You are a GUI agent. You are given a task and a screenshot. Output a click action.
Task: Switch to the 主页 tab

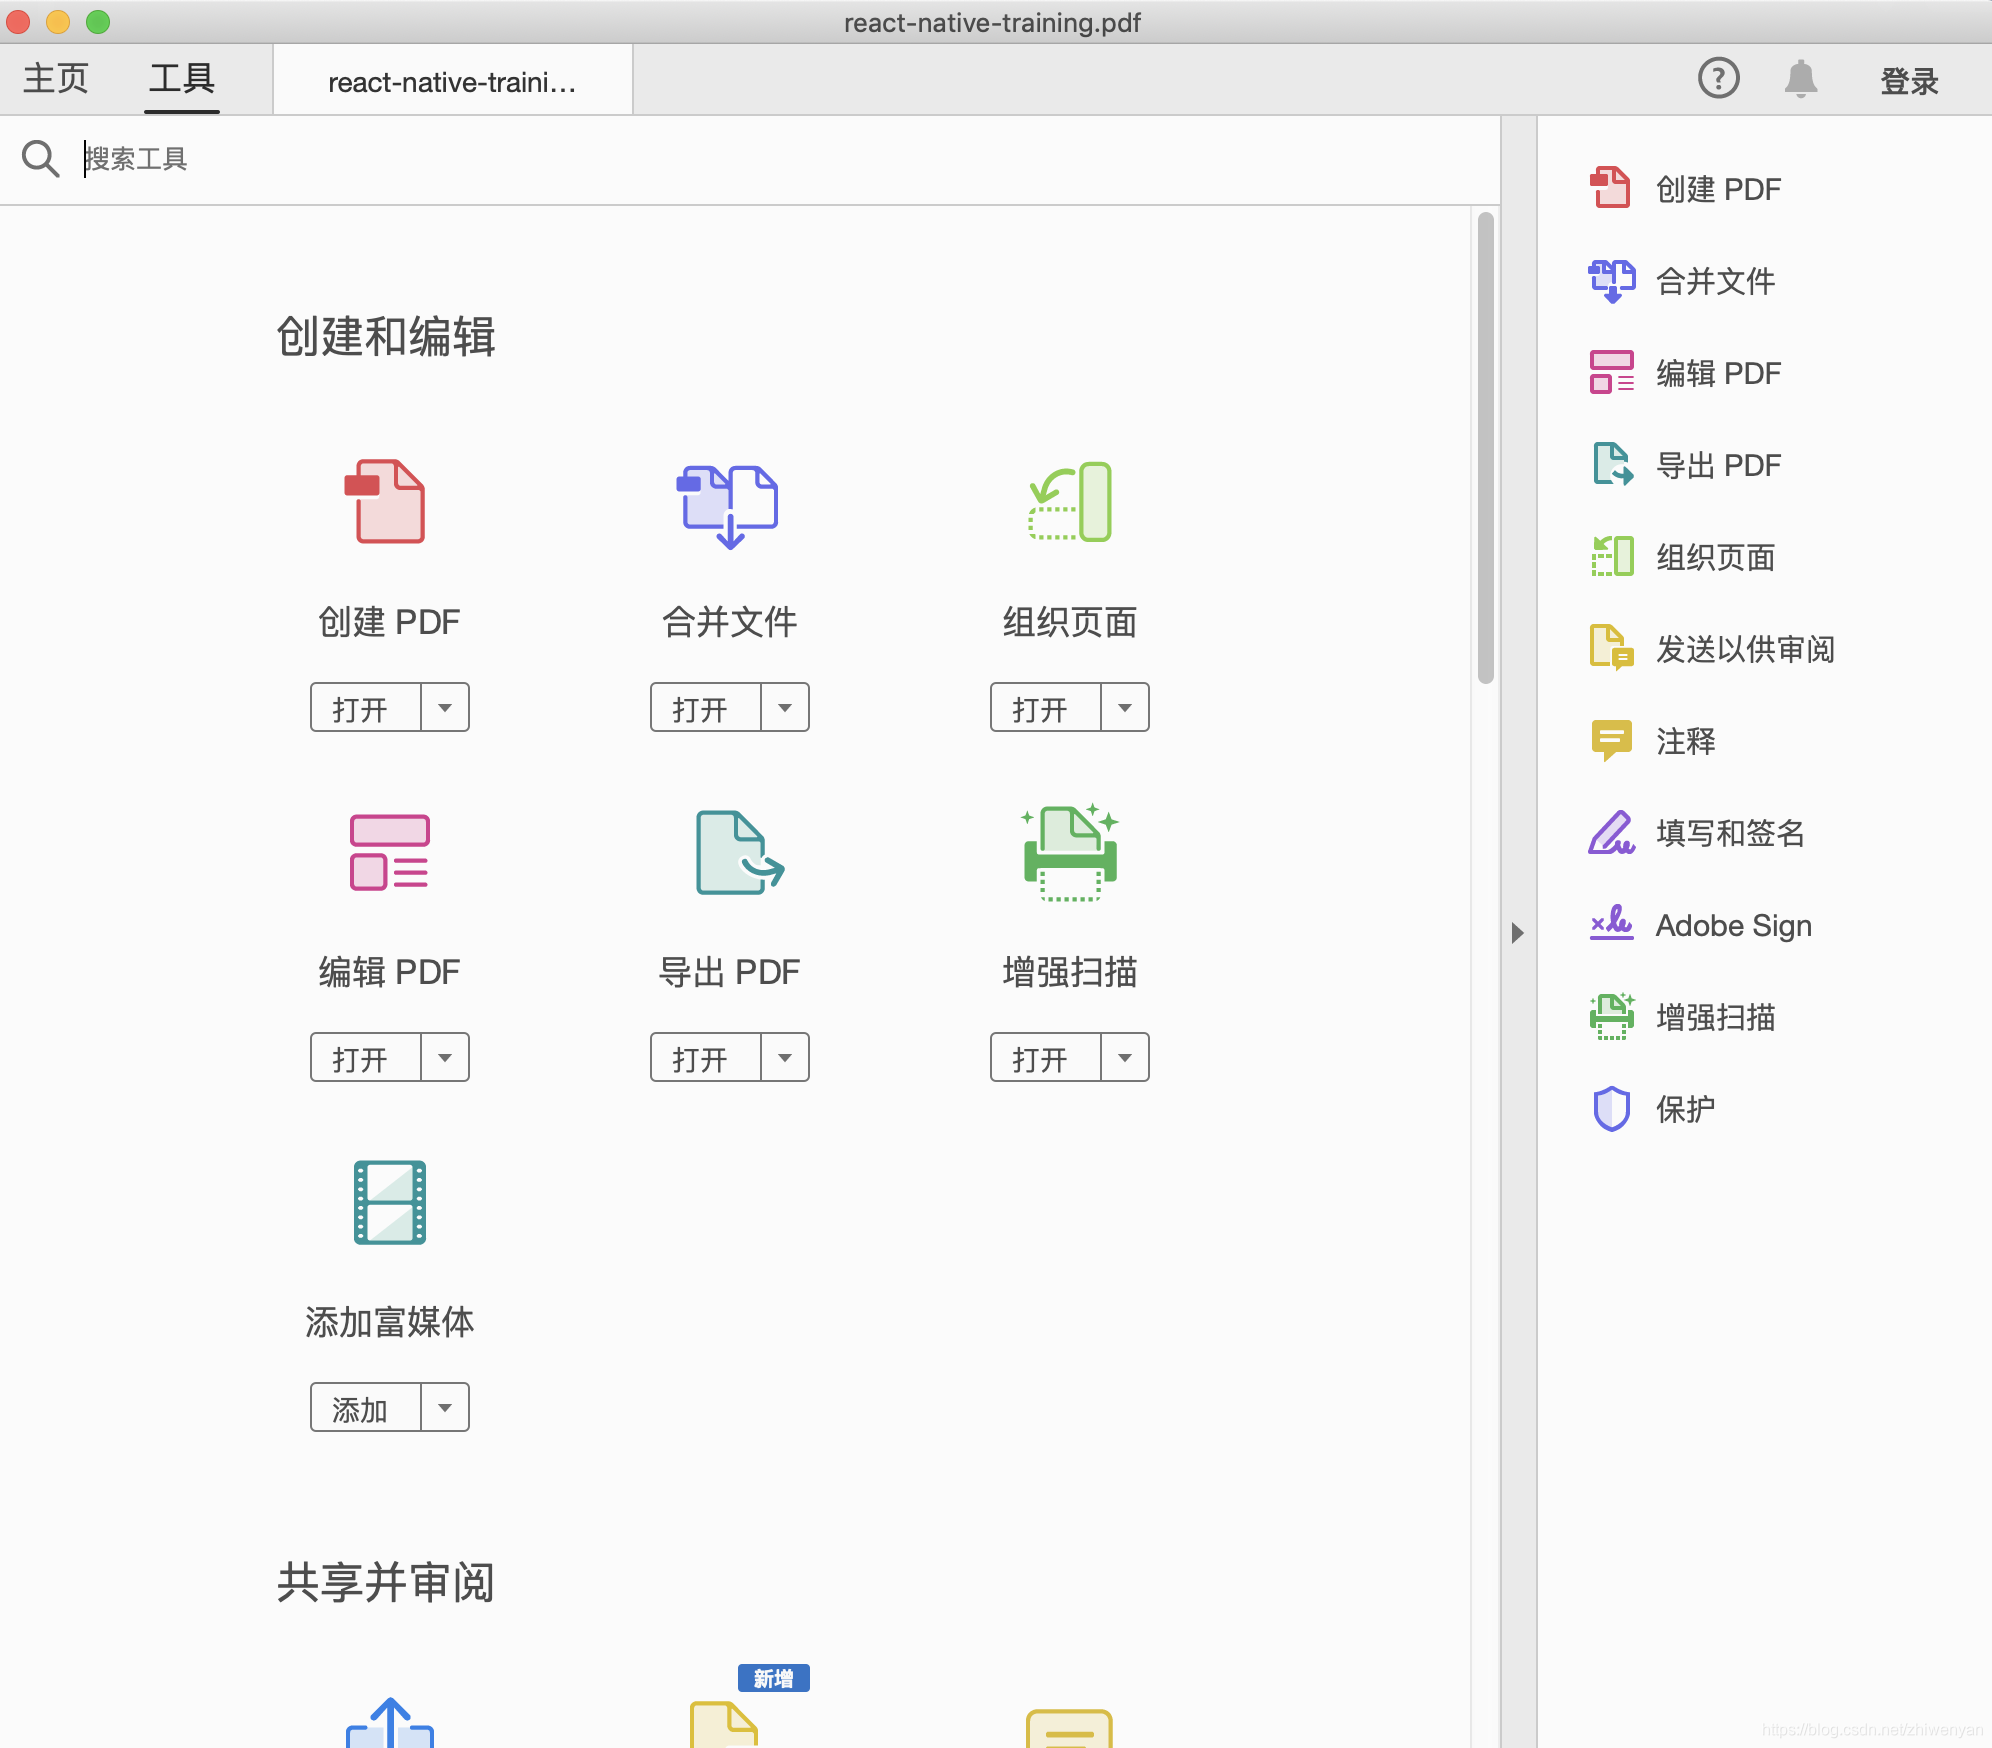click(56, 78)
